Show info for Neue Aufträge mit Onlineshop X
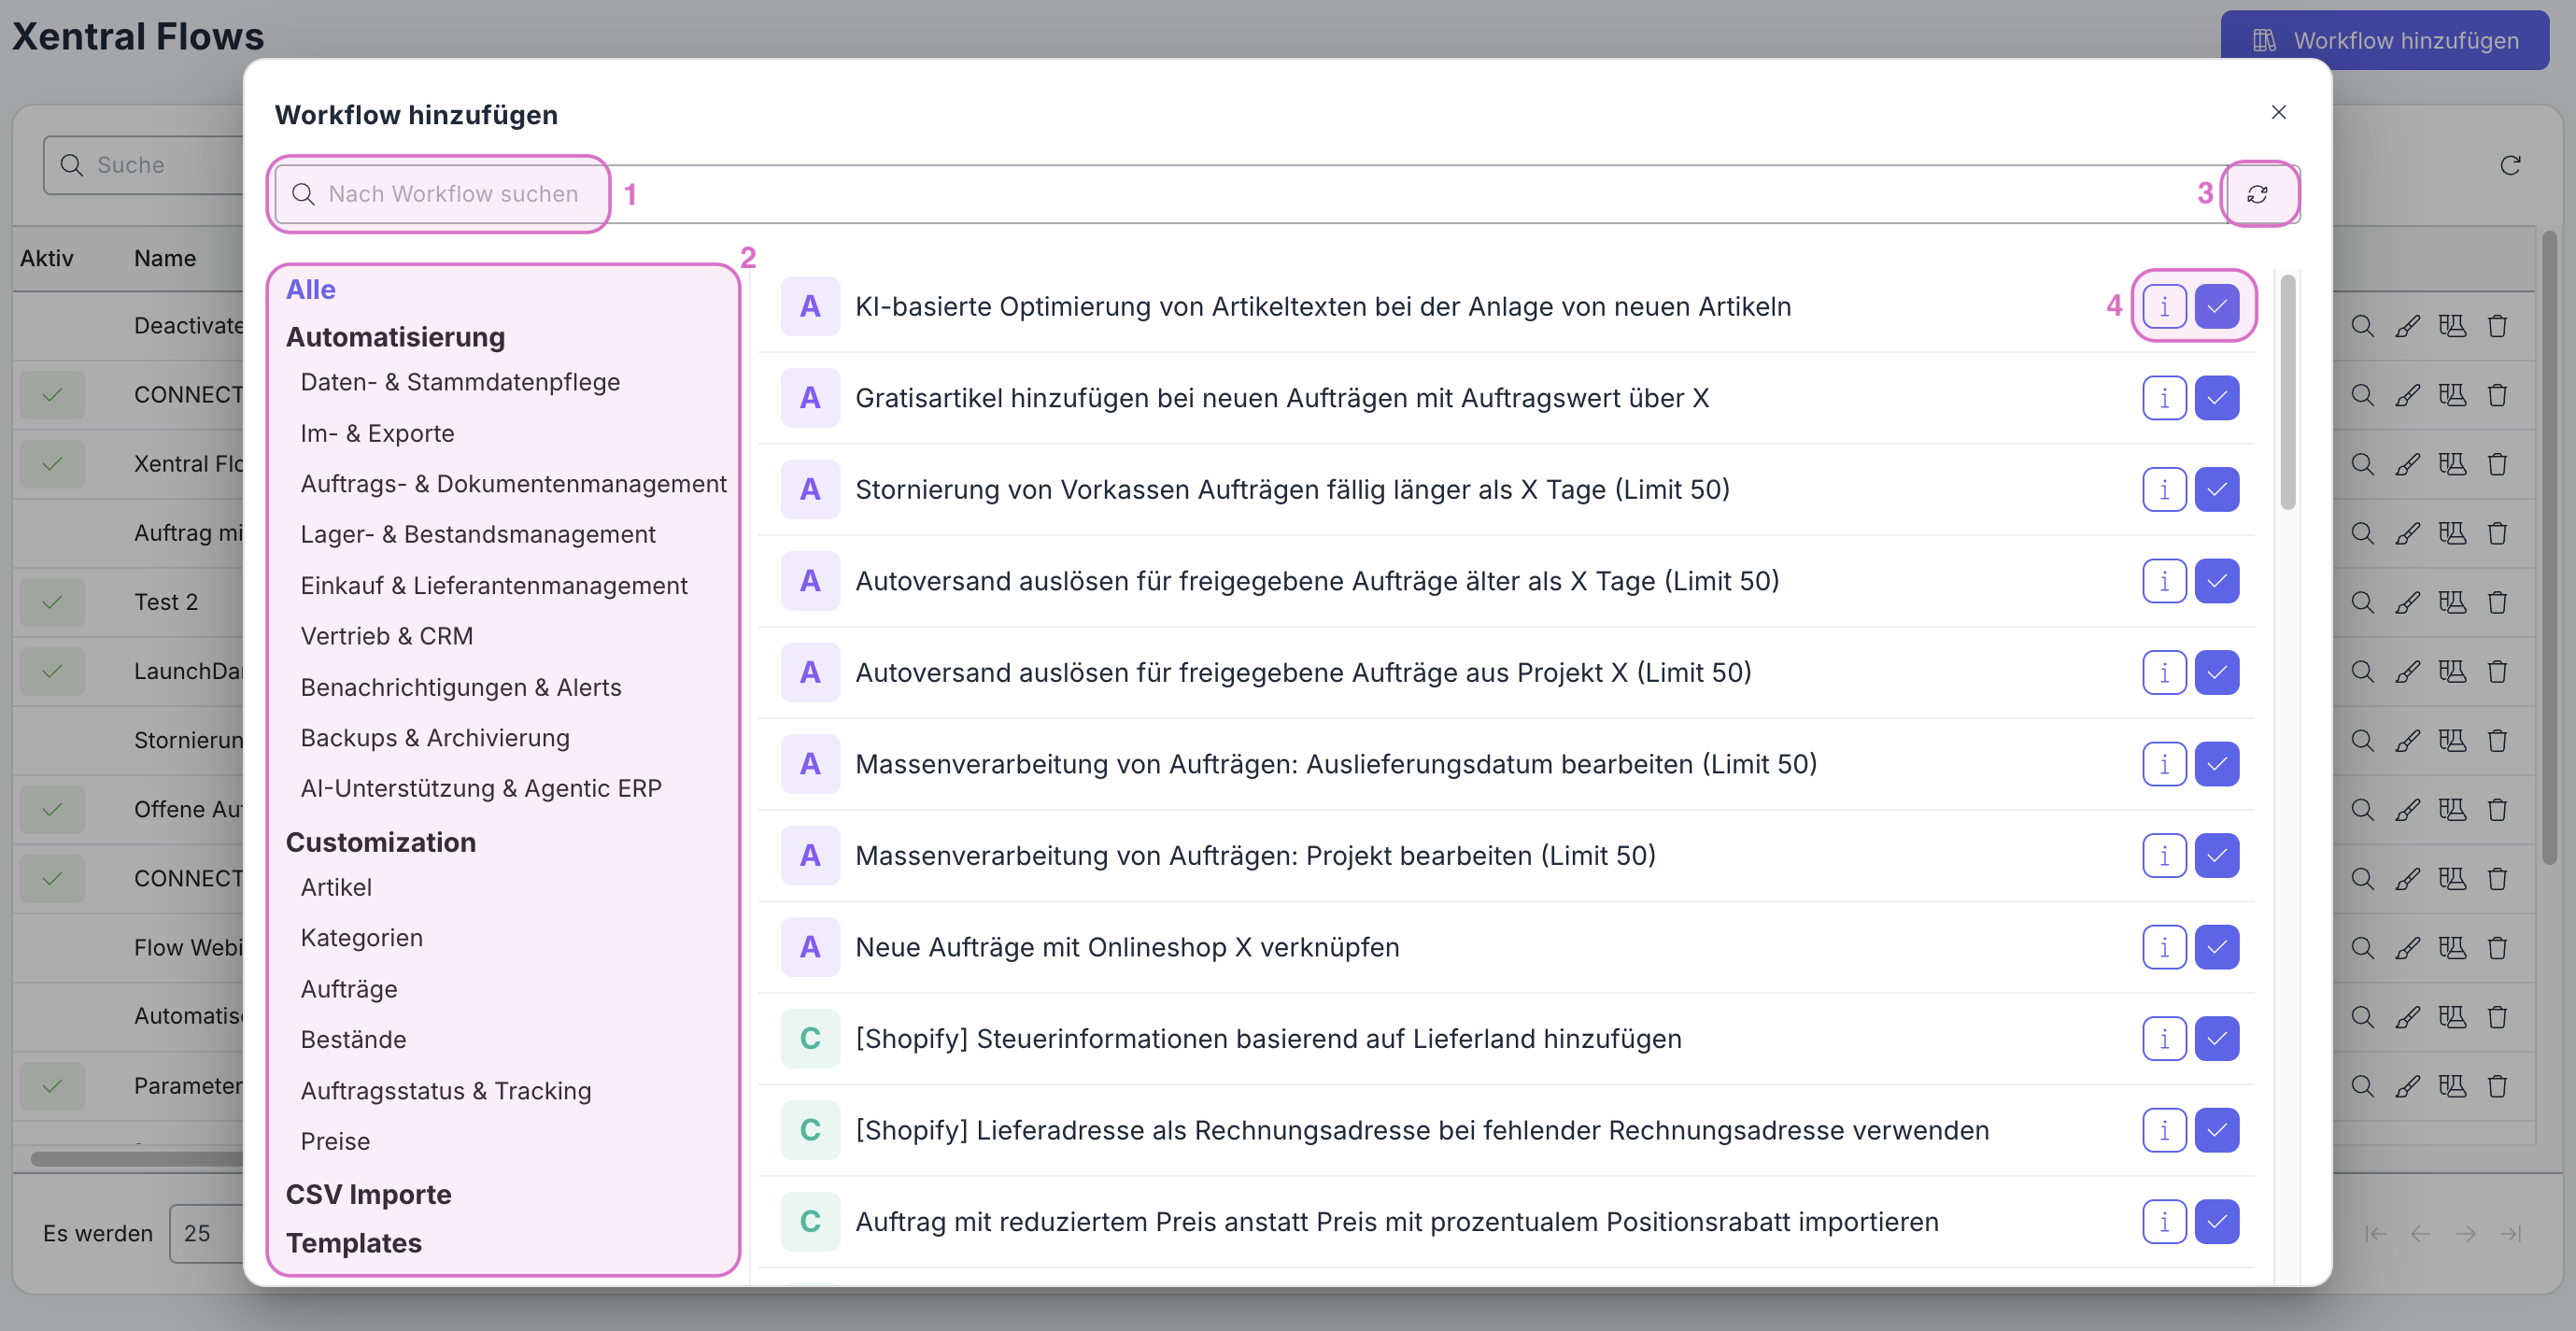Viewport: 2576px width, 1331px height. pyautogui.click(x=2164, y=947)
